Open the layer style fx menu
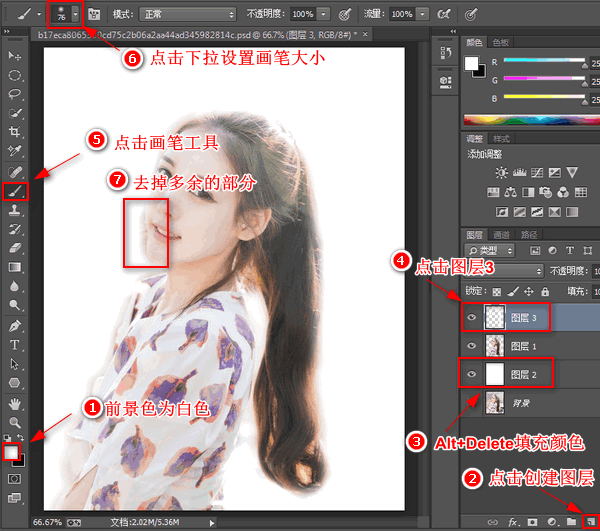This screenshot has width=600, height=531. point(513,521)
